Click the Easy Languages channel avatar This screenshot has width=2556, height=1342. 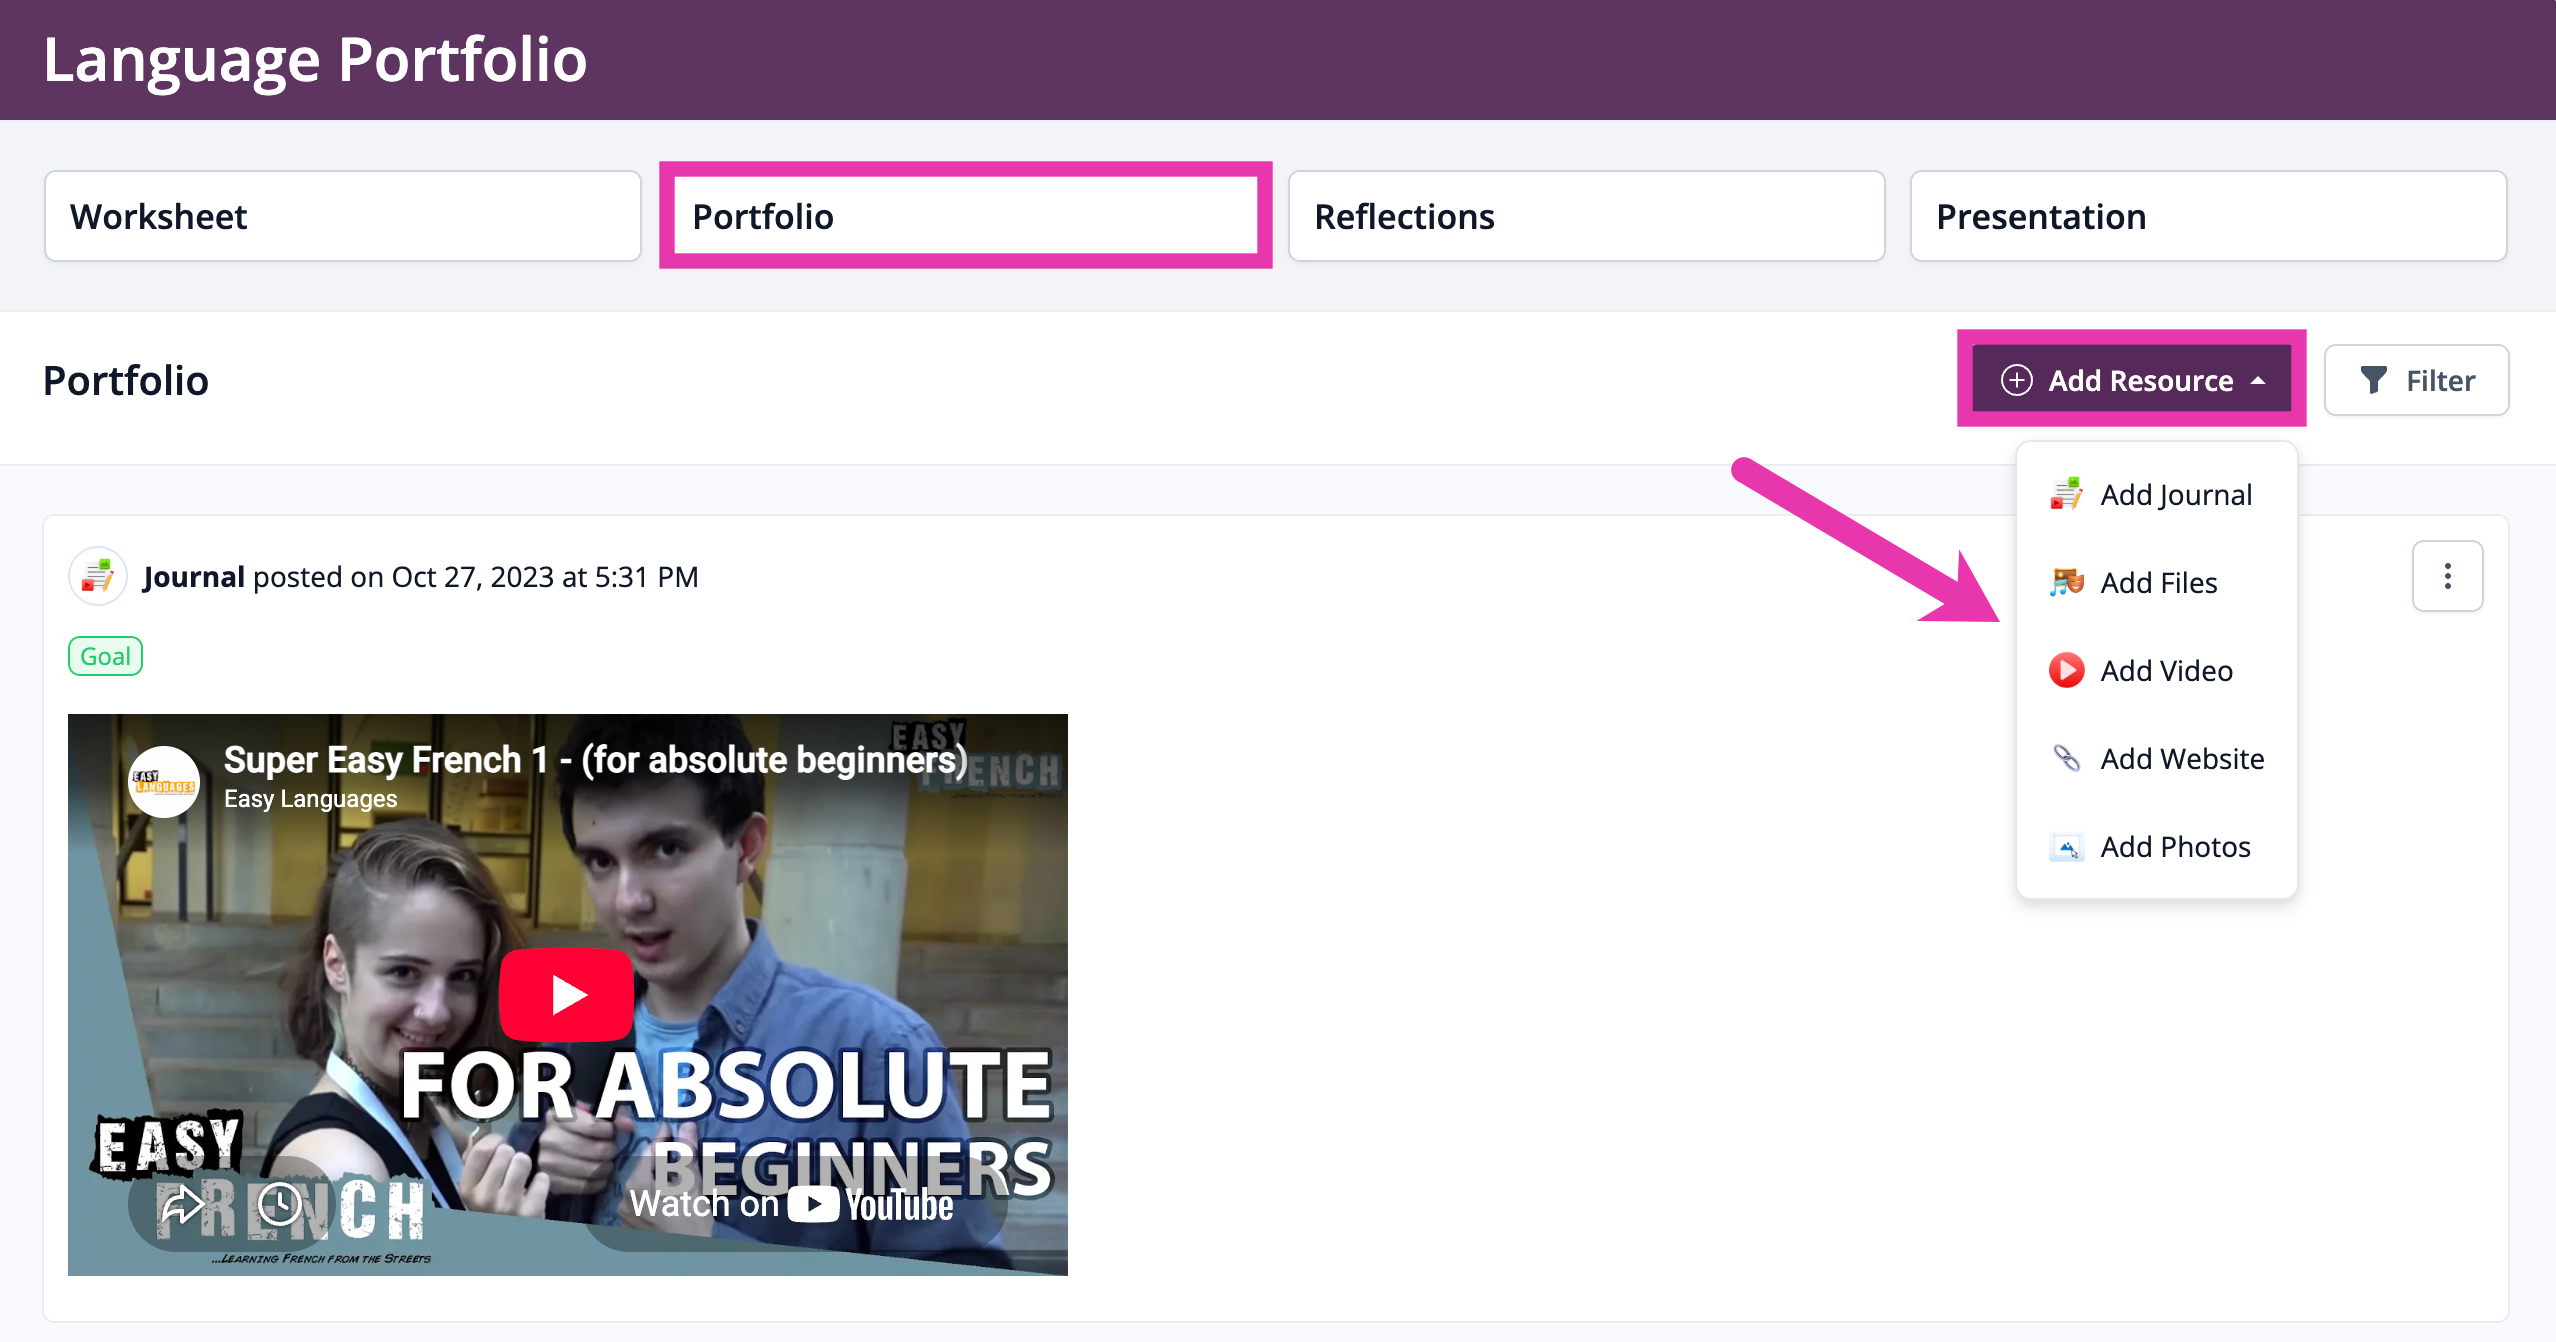tap(164, 782)
